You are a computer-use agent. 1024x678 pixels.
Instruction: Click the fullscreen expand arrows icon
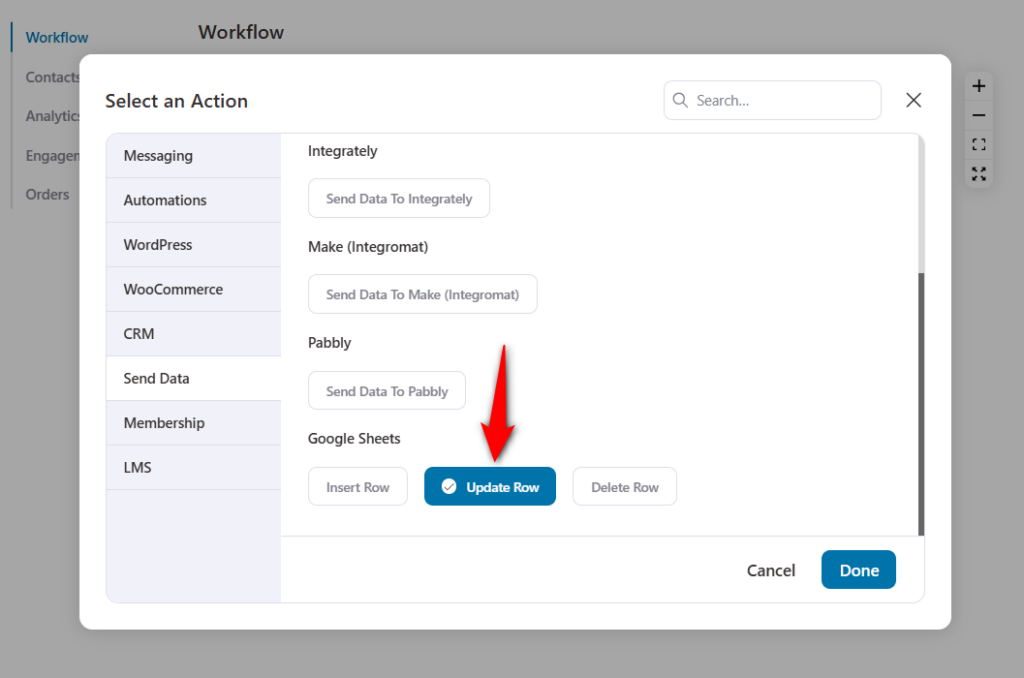tap(978, 174)
